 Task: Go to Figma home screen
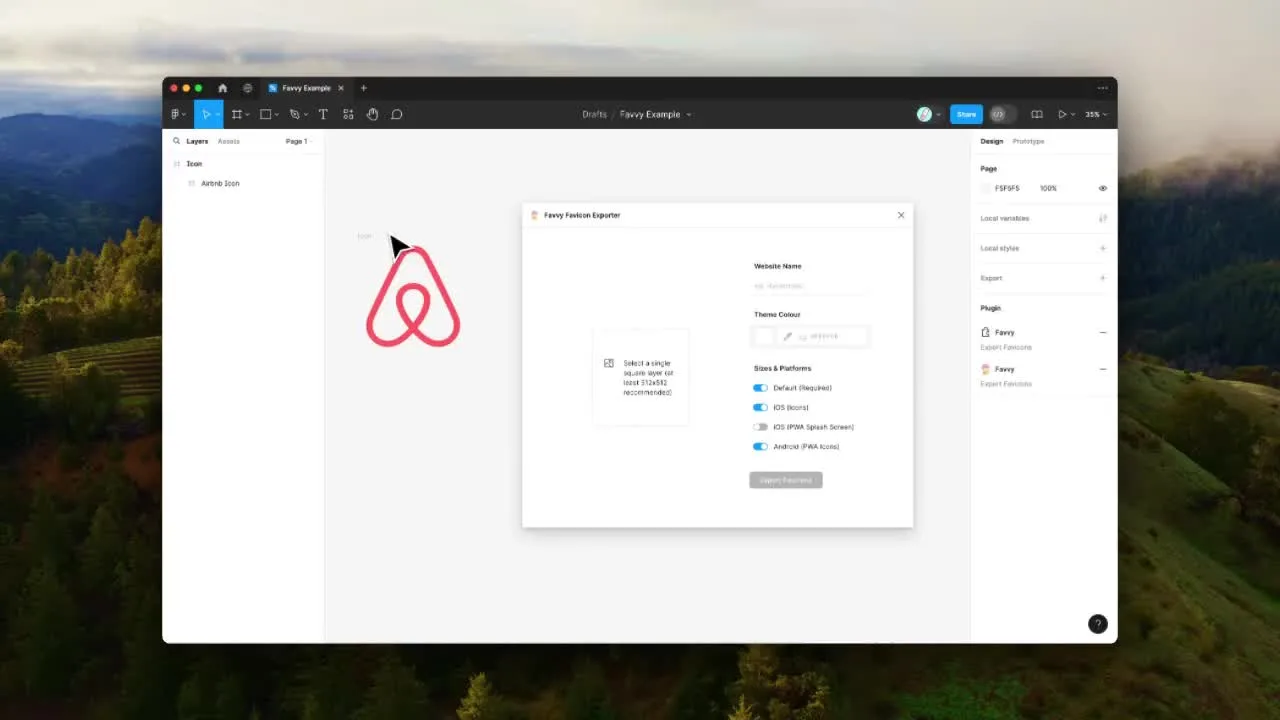[x=222, y=88]
